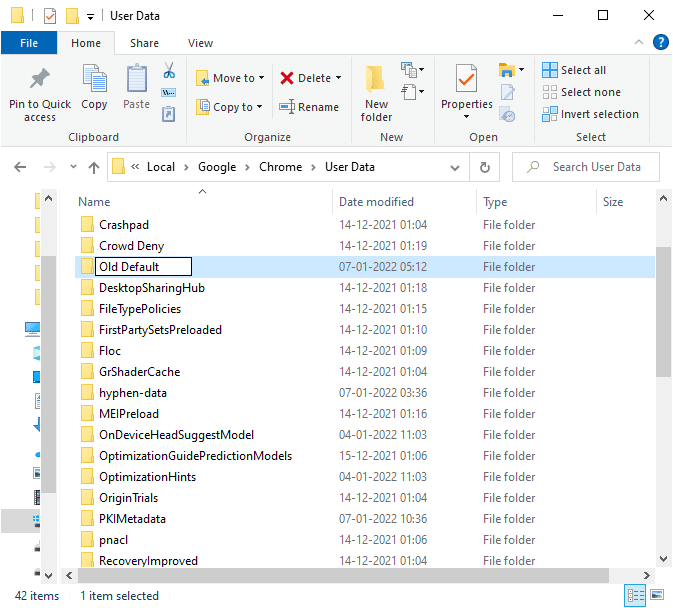
Task: Open Customize Quick Access Toolbar dropdown
Action: 90,17
